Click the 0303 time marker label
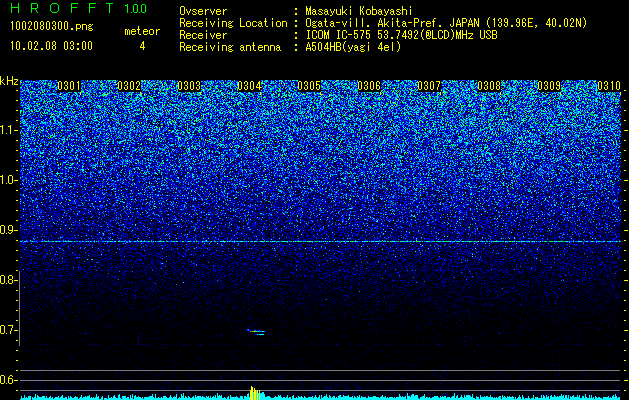Image resolution: width=629 pixels, height=400 pixels. pyautogui.click(x=189, y=86)
